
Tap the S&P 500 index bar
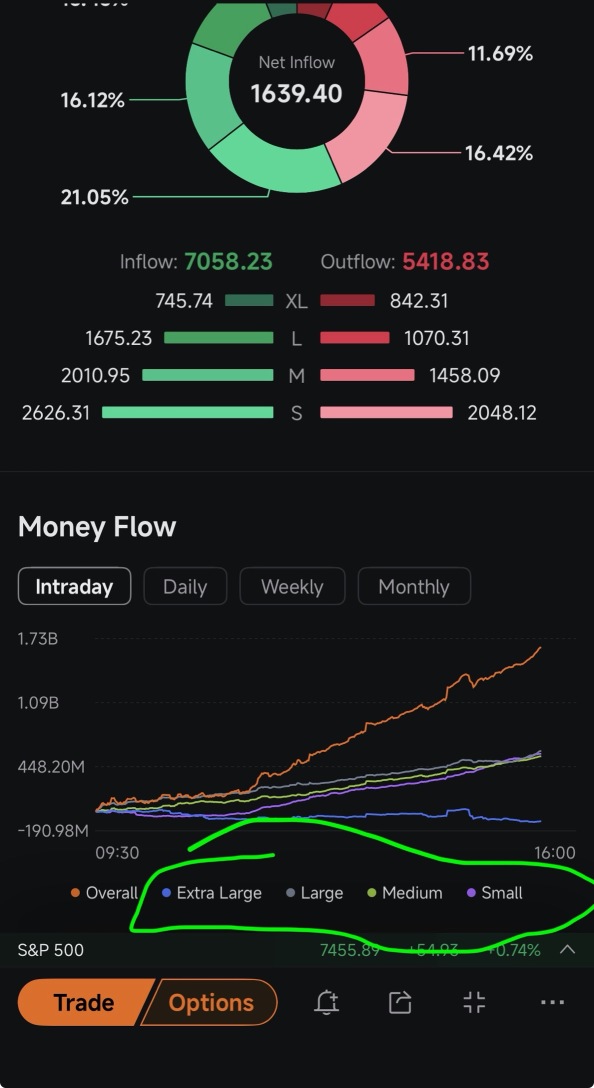click(297, 950)
